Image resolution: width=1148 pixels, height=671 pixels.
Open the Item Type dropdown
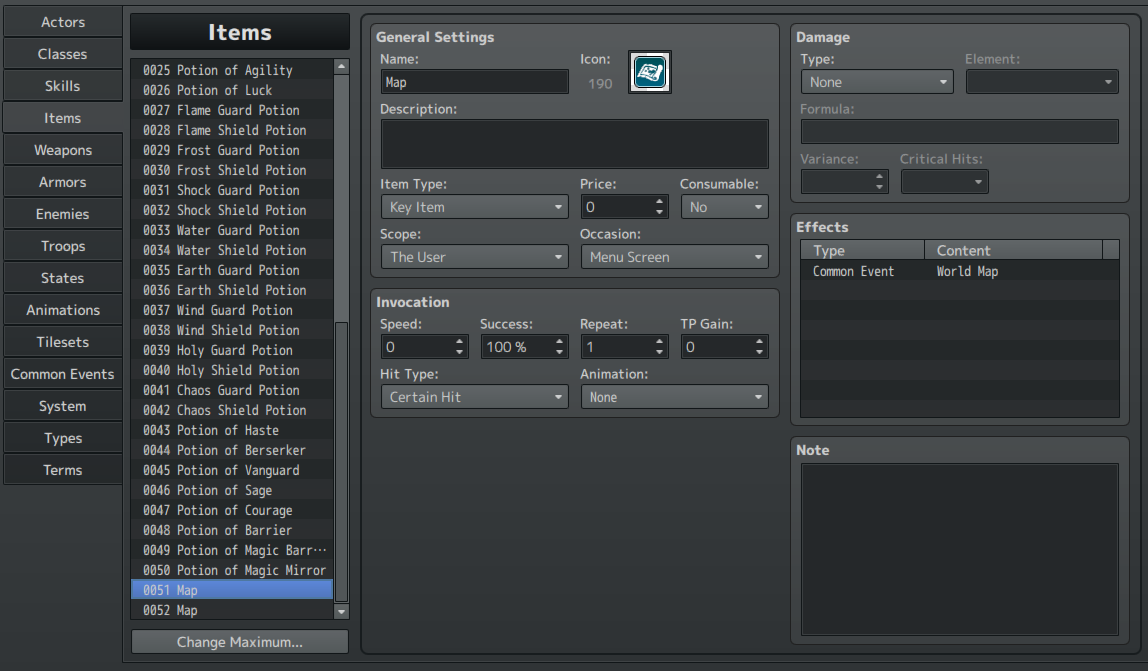(x=474, y=207)
